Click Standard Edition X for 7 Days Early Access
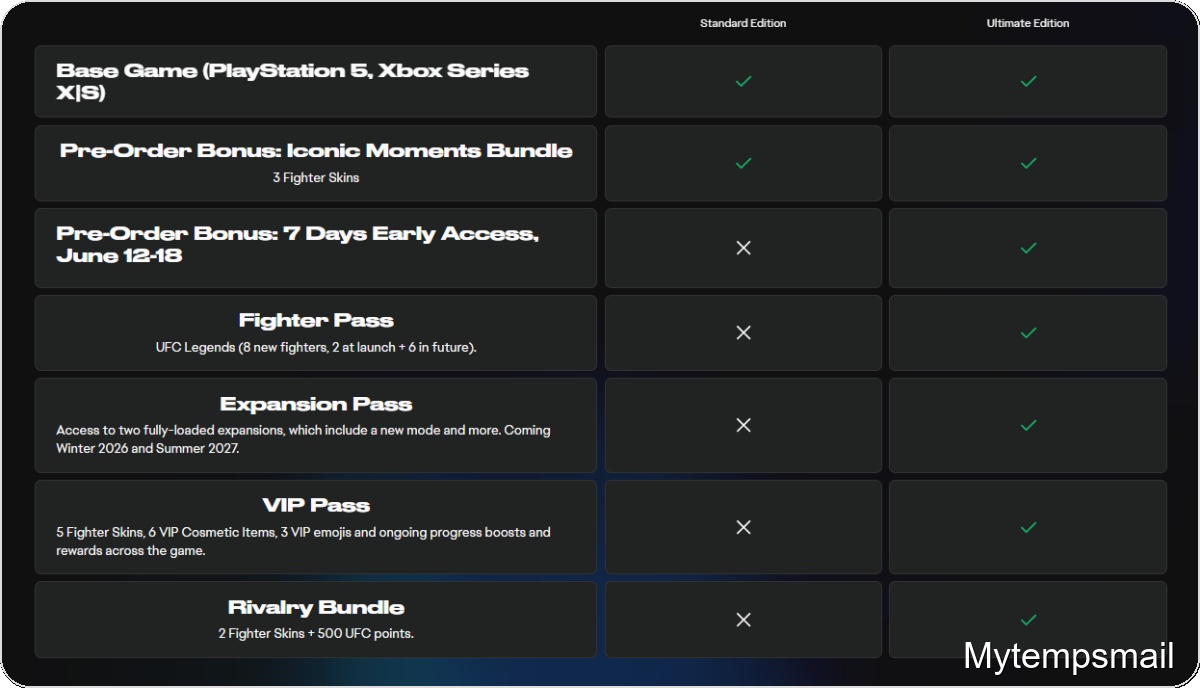 [743, 247]
